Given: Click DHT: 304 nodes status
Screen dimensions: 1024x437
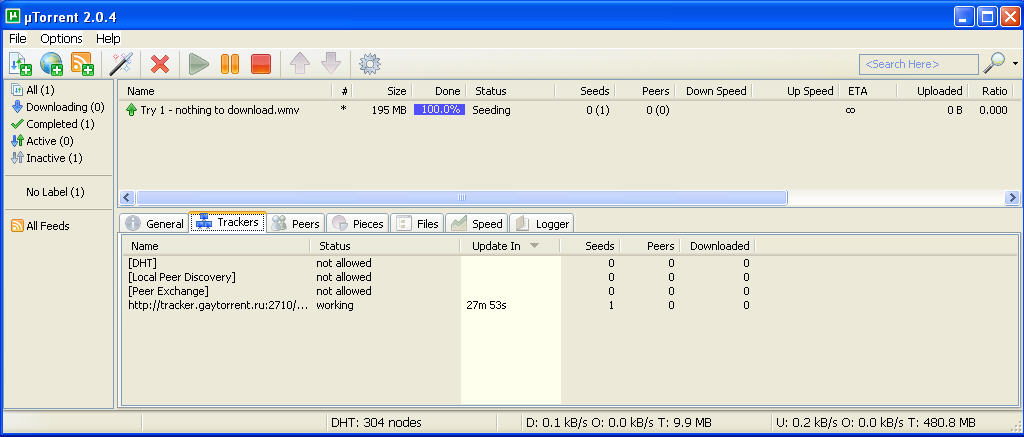Looking at the screenshot, I should (376, 423).
